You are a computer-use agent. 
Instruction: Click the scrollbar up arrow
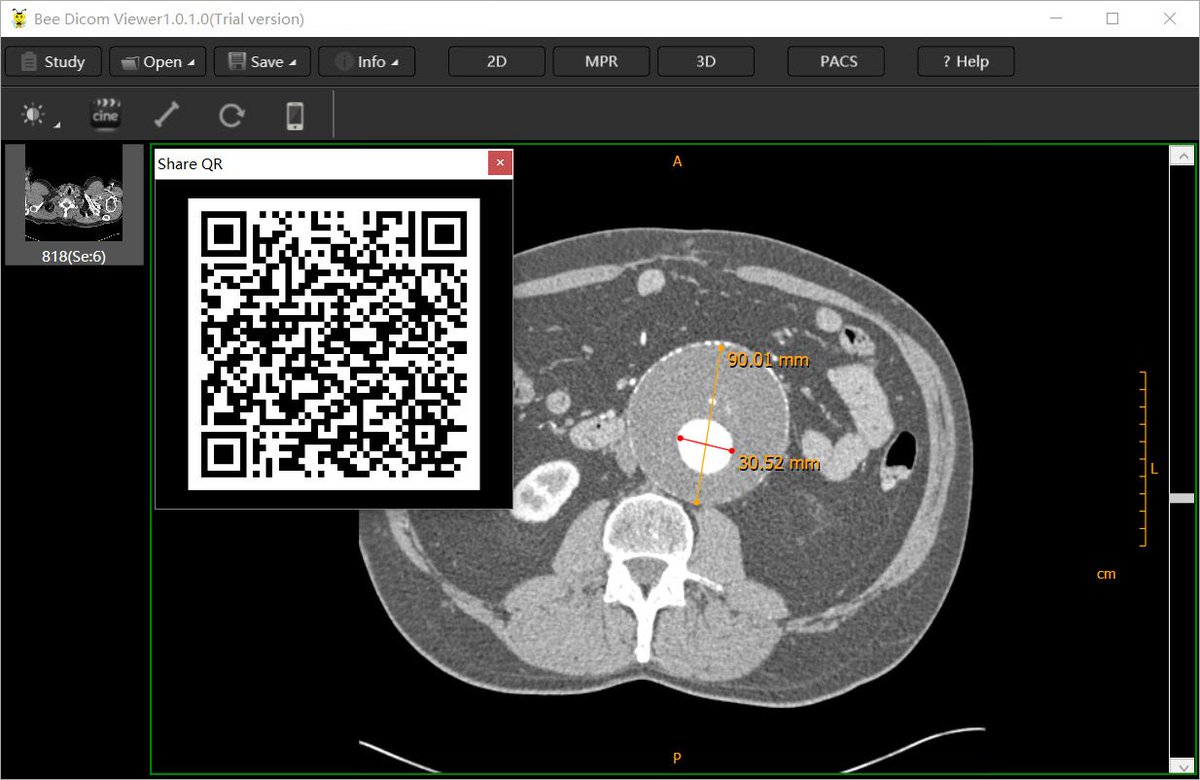coord(1182,156)
